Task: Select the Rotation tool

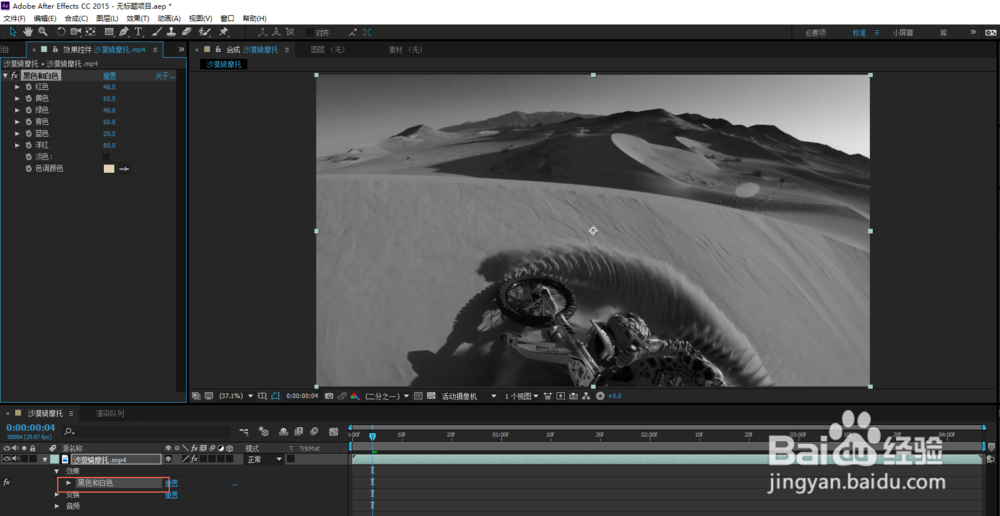Action: click(61, 32)
